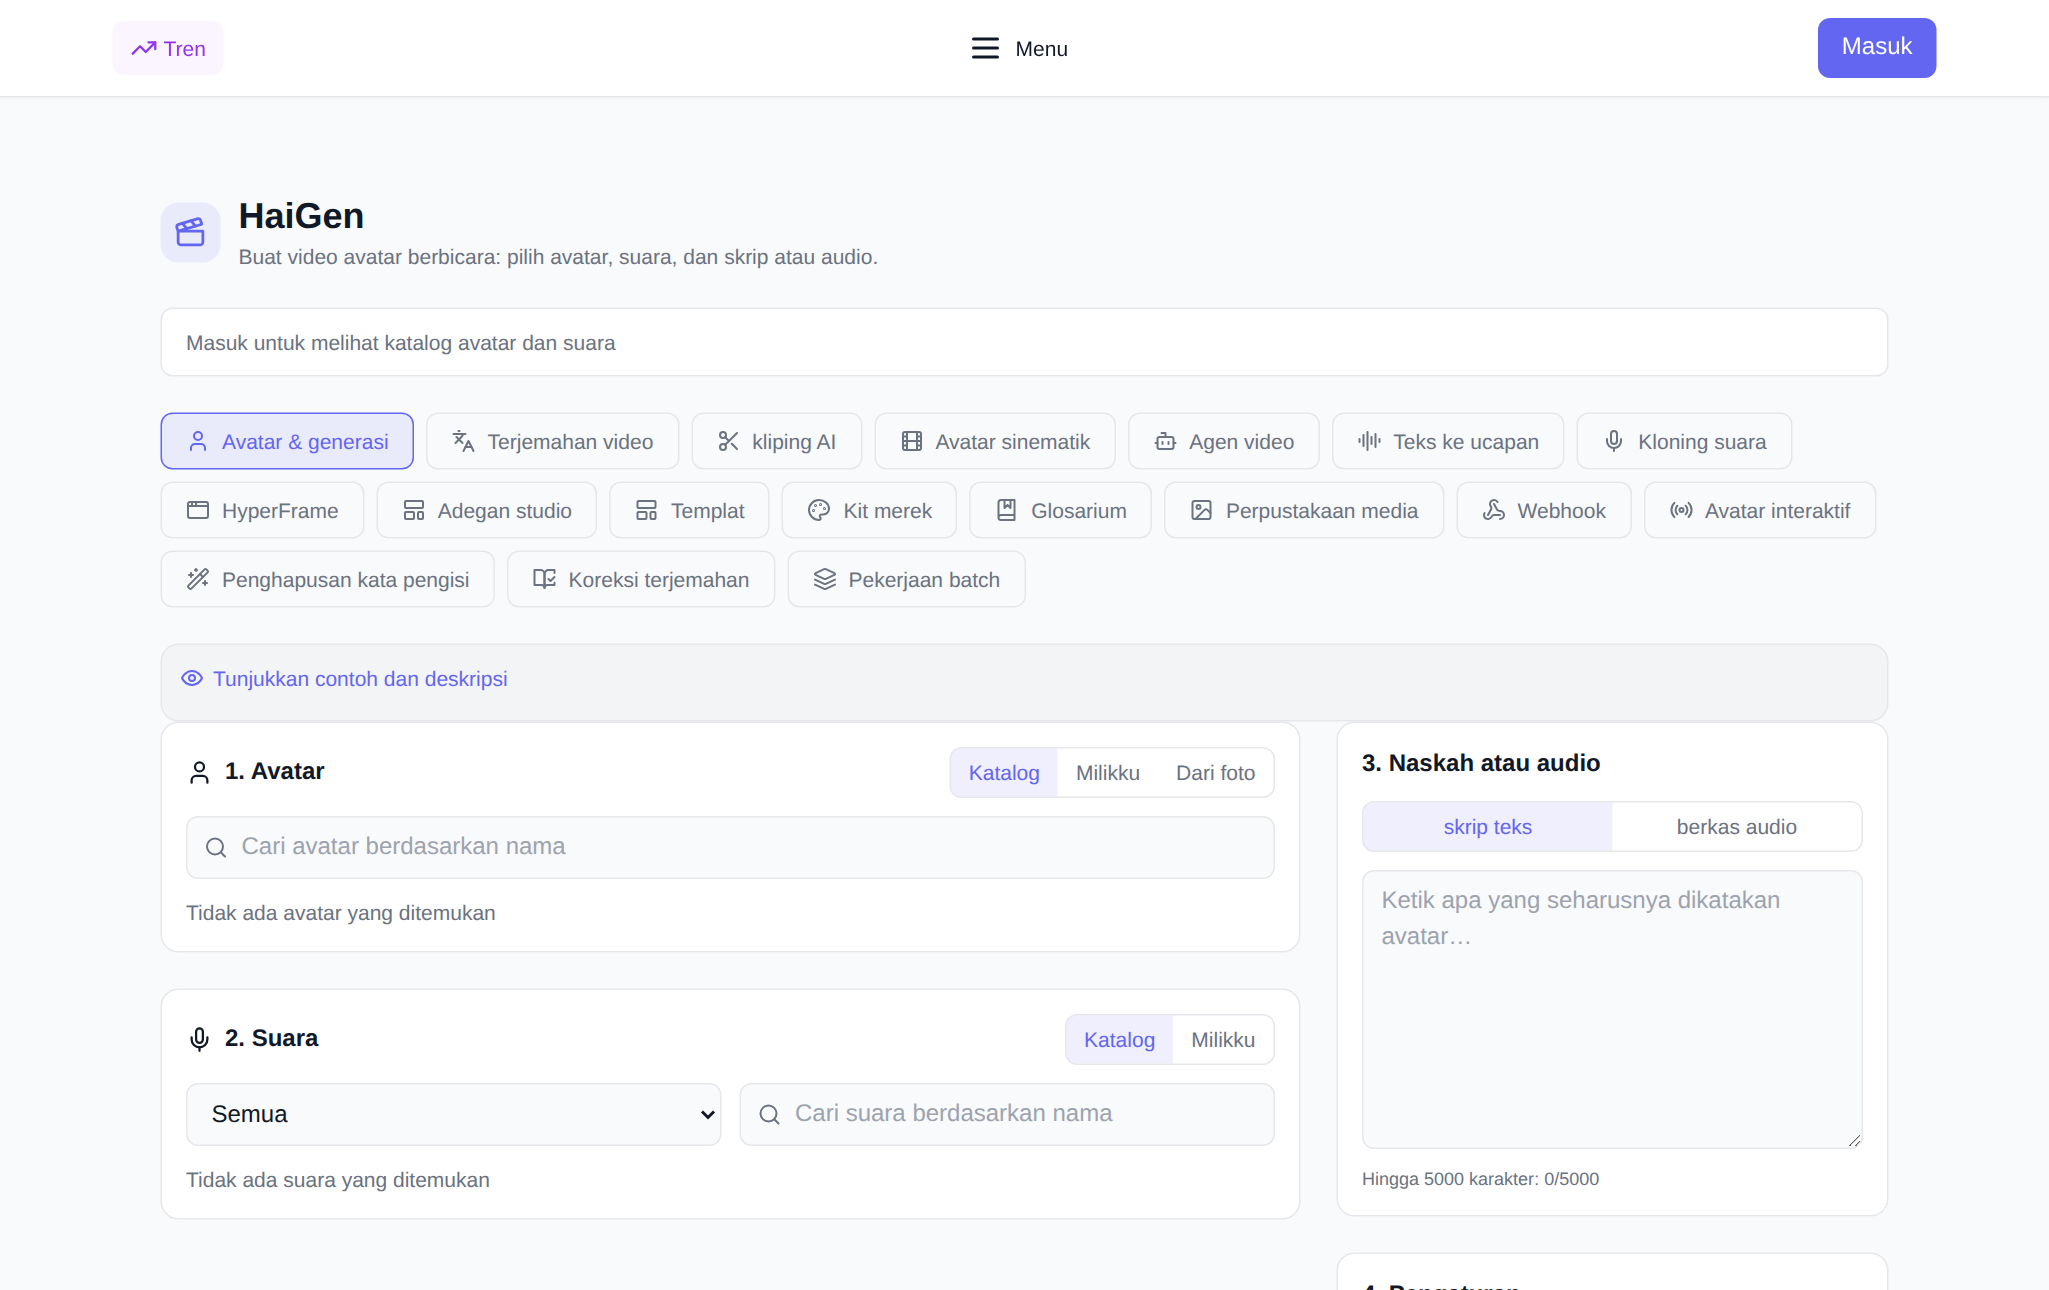2049x1290 pixels.
Task: Click the Masuk login button
Action: (x=1877, y=47)
